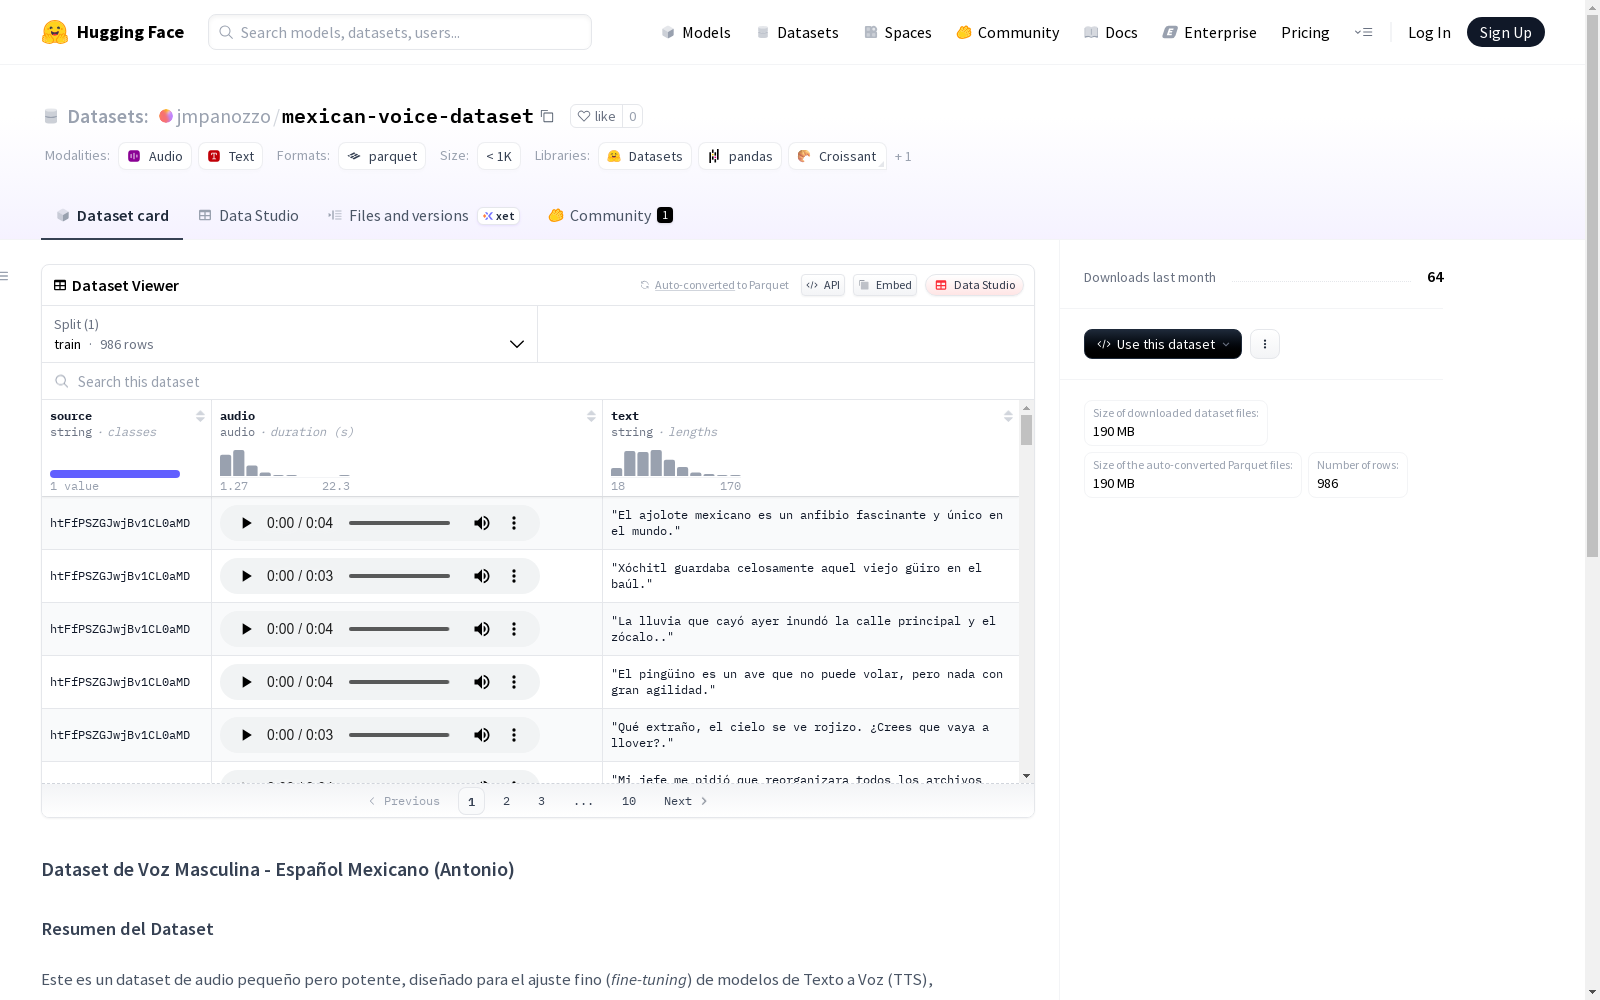Focus the search models, datasets, users field
Screen dimensions: 1600x1000
pos(400,32)
